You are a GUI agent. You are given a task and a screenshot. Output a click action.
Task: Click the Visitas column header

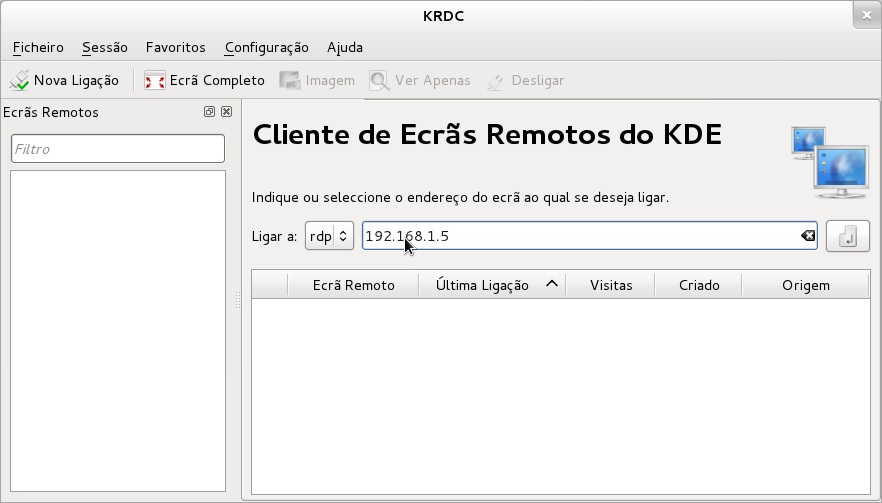[611, 285]
